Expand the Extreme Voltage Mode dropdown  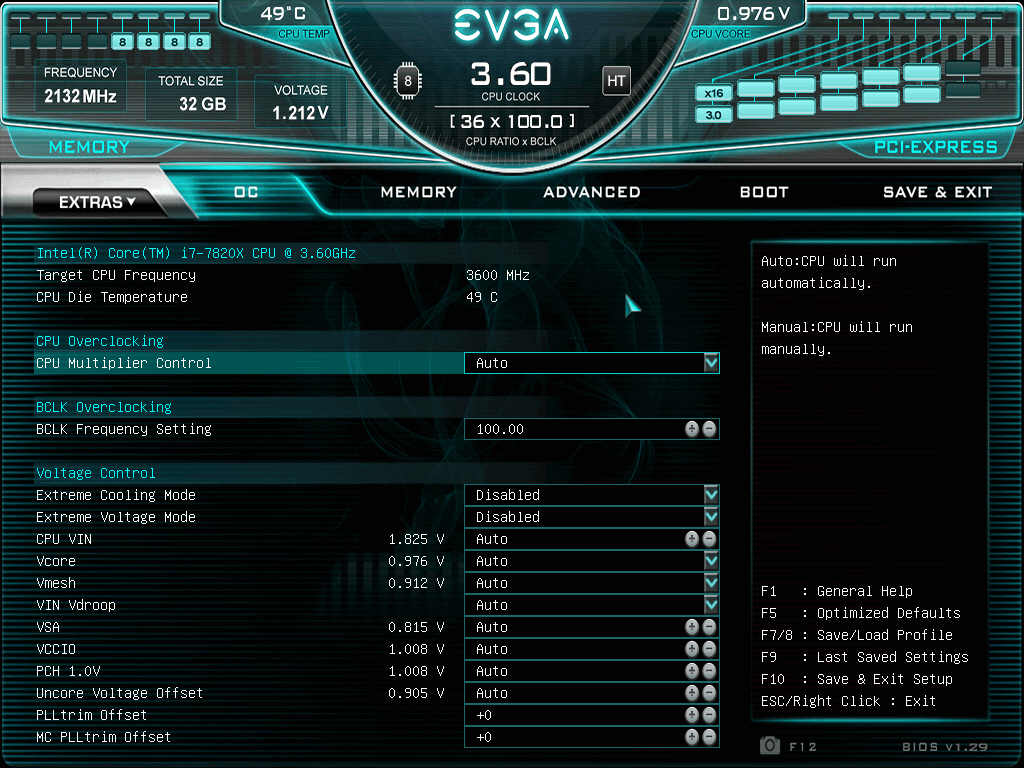pos(592,517)
